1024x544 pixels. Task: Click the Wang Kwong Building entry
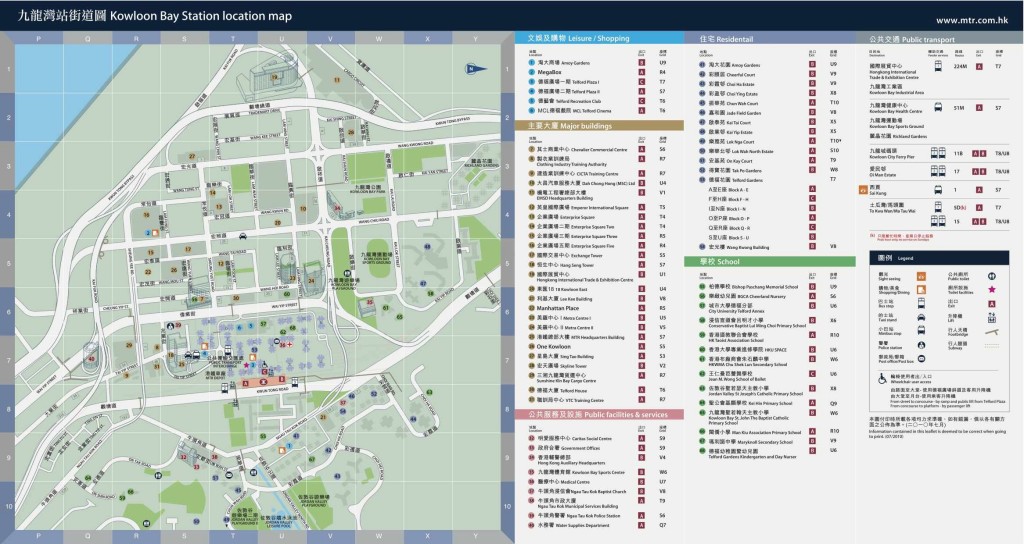pyautogui.click(x=739, y=247)
